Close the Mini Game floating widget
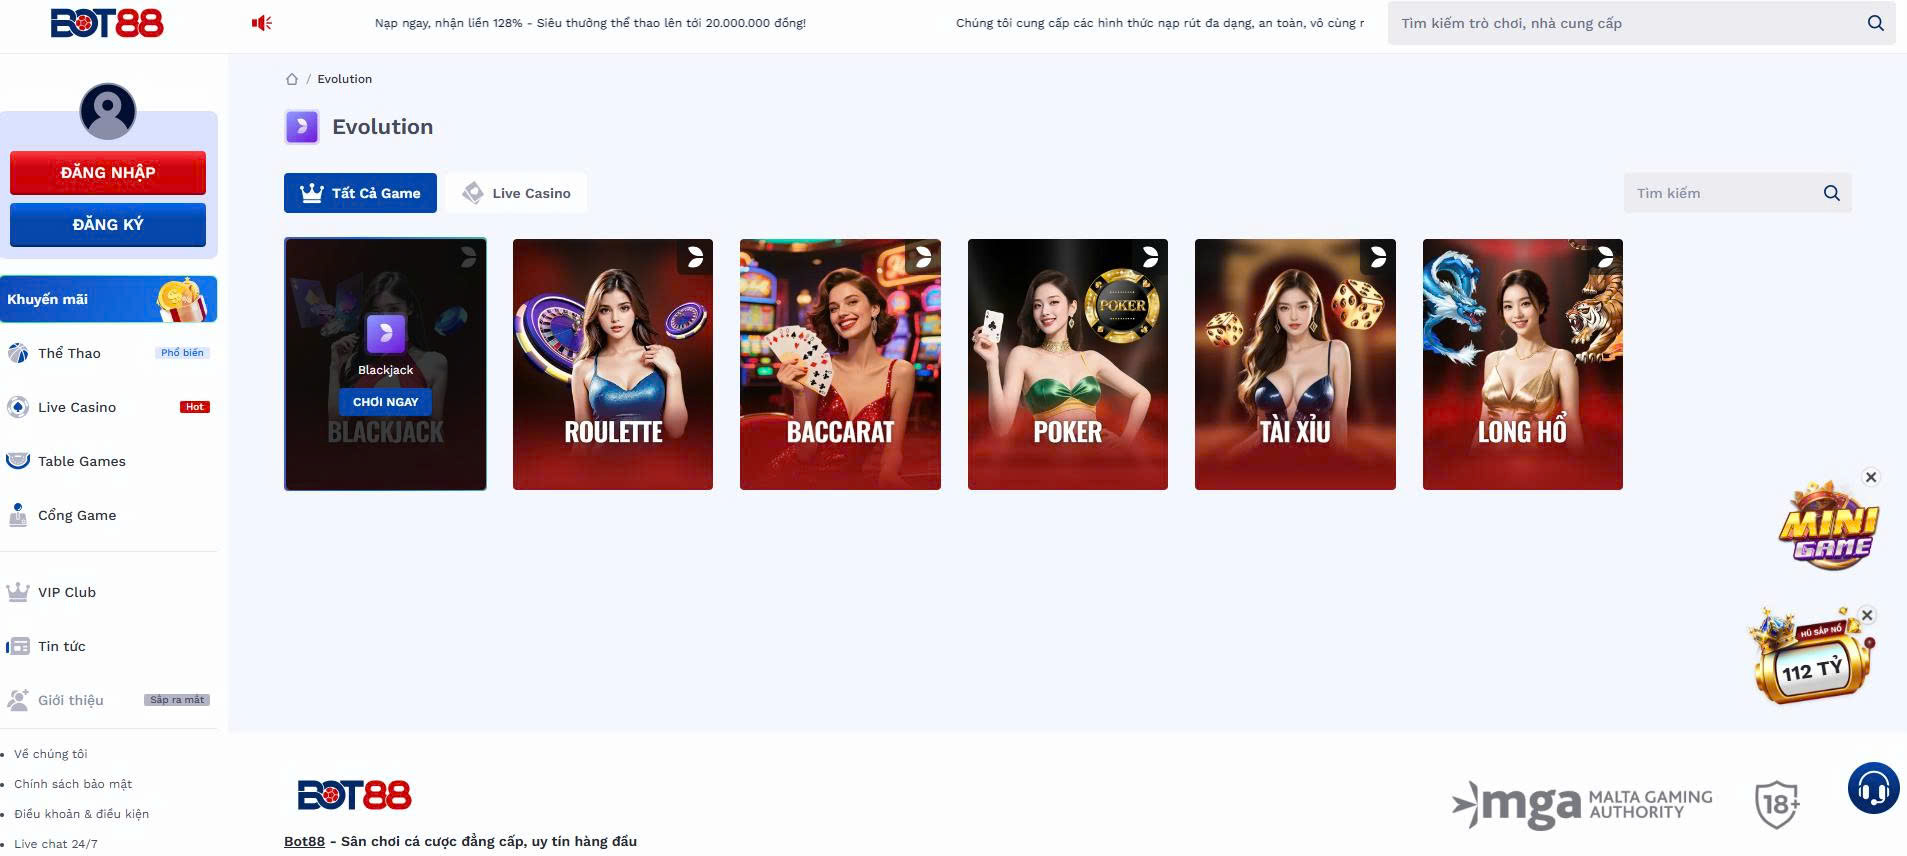 click(1871, 477)
